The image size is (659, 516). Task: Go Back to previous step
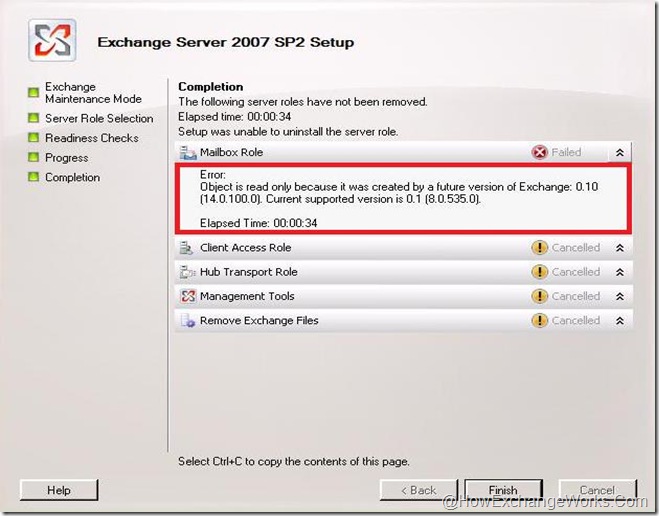pyautogui.click(x=419, y=490)
